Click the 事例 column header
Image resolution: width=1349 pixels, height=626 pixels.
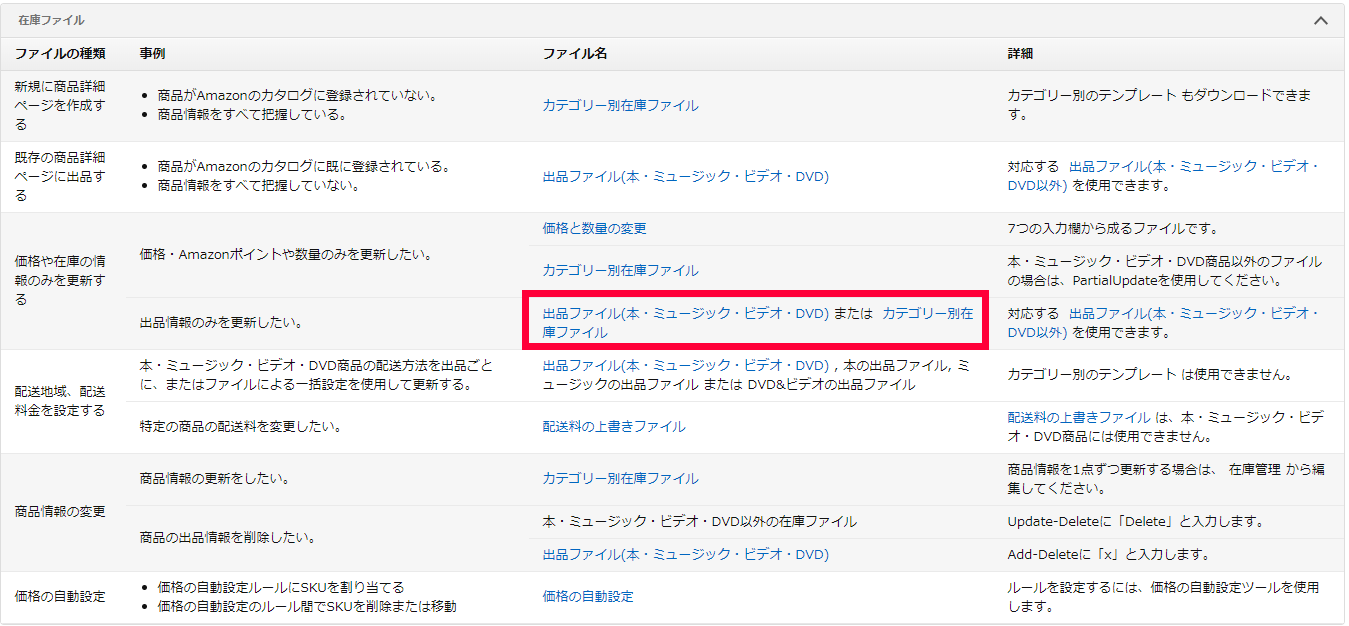(x=152, y=53)
